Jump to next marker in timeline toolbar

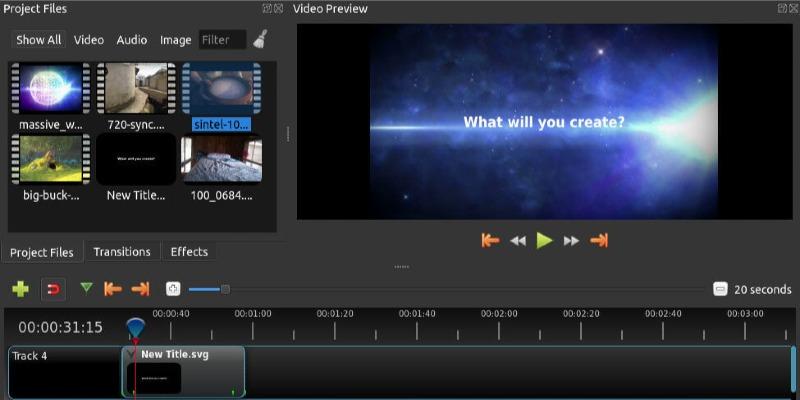[140, 289]
